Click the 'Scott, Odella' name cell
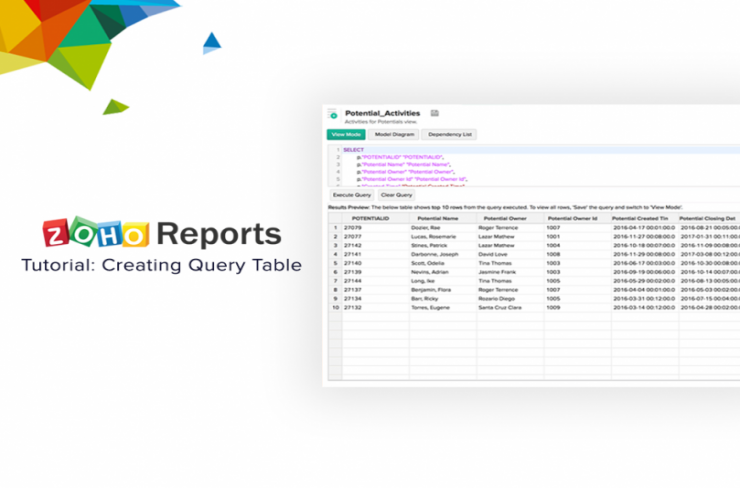The width and height of the screenshot is (740, 488). 443,263
